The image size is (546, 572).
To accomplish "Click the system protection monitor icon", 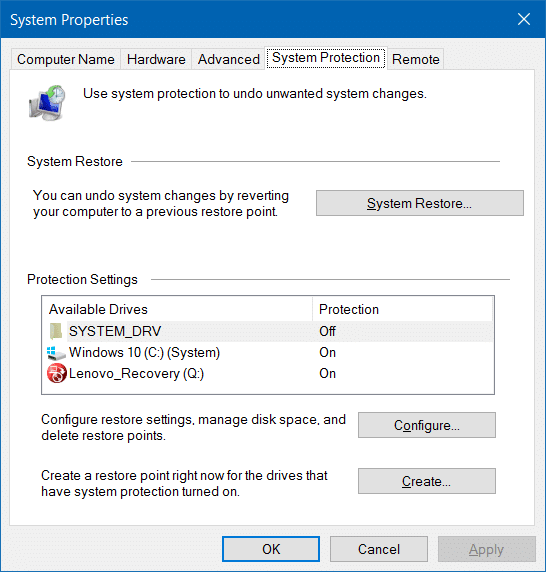I will point(47,103).
